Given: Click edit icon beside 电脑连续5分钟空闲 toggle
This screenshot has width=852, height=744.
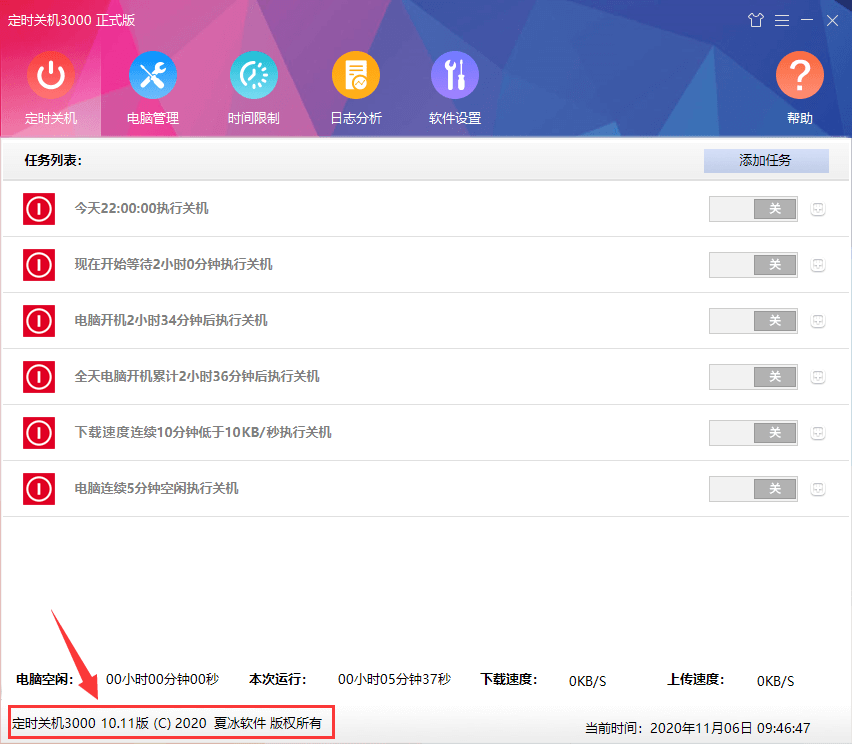Looking at the screenshot, I should 818,489.
